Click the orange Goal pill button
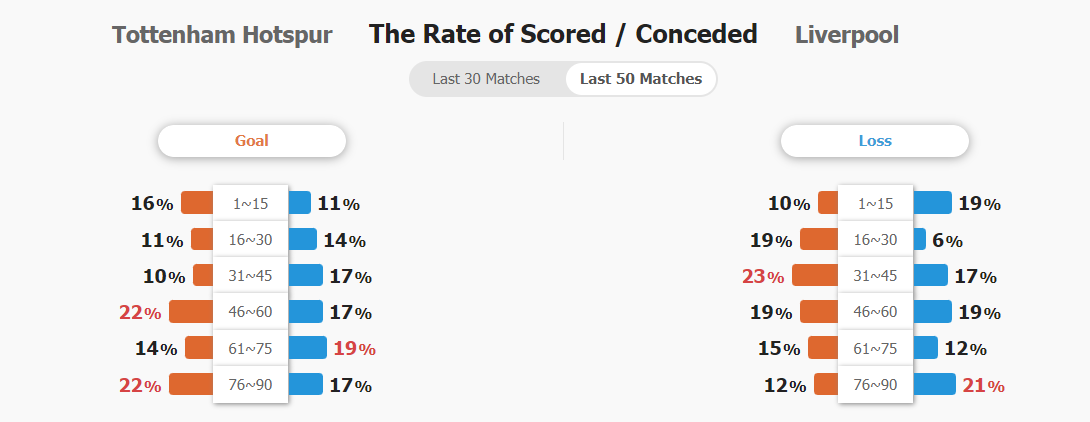 tap(252, 141)
